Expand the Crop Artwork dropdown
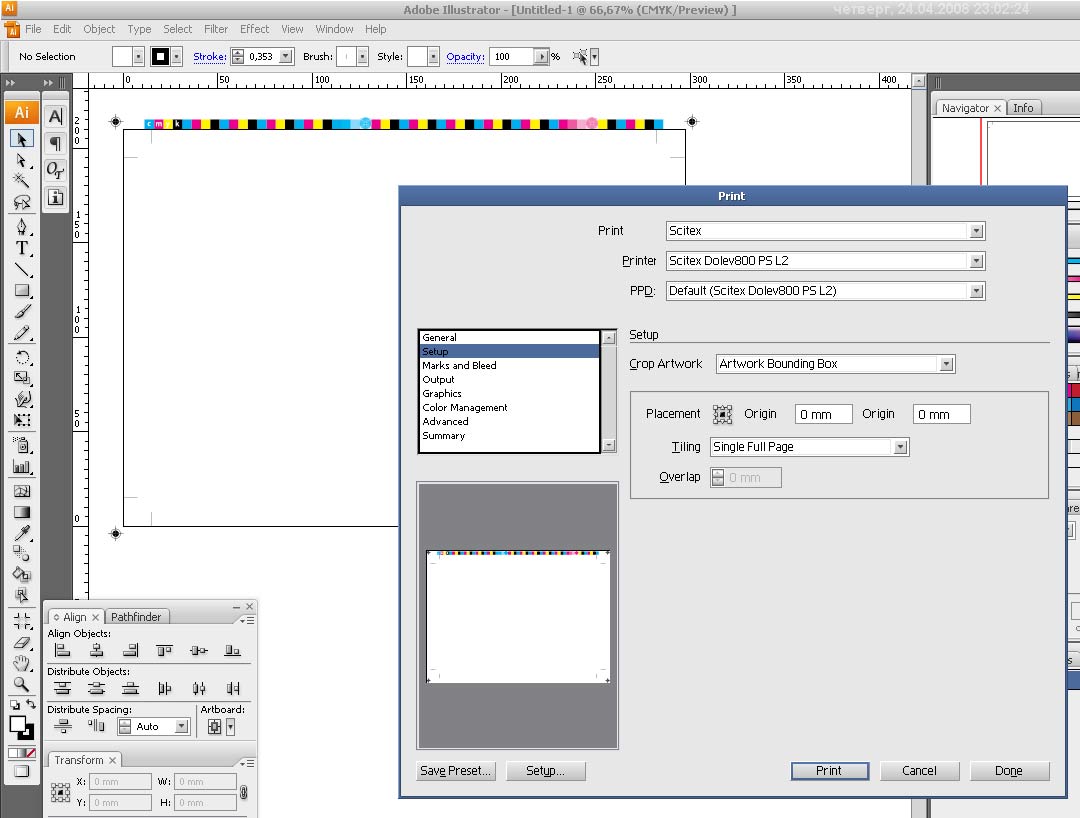1080x818 pixels. pyautogui.click(x=947, y=364)
